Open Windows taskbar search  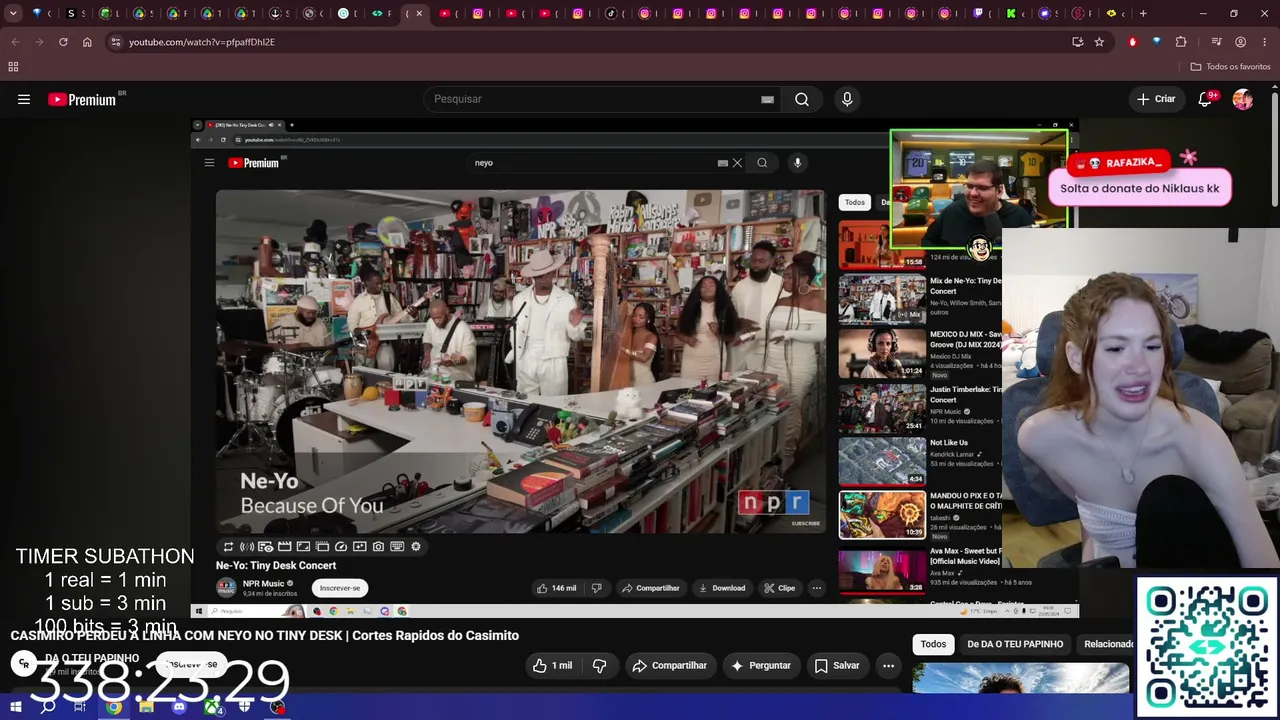pyautogui.click(x=48, y=708)
